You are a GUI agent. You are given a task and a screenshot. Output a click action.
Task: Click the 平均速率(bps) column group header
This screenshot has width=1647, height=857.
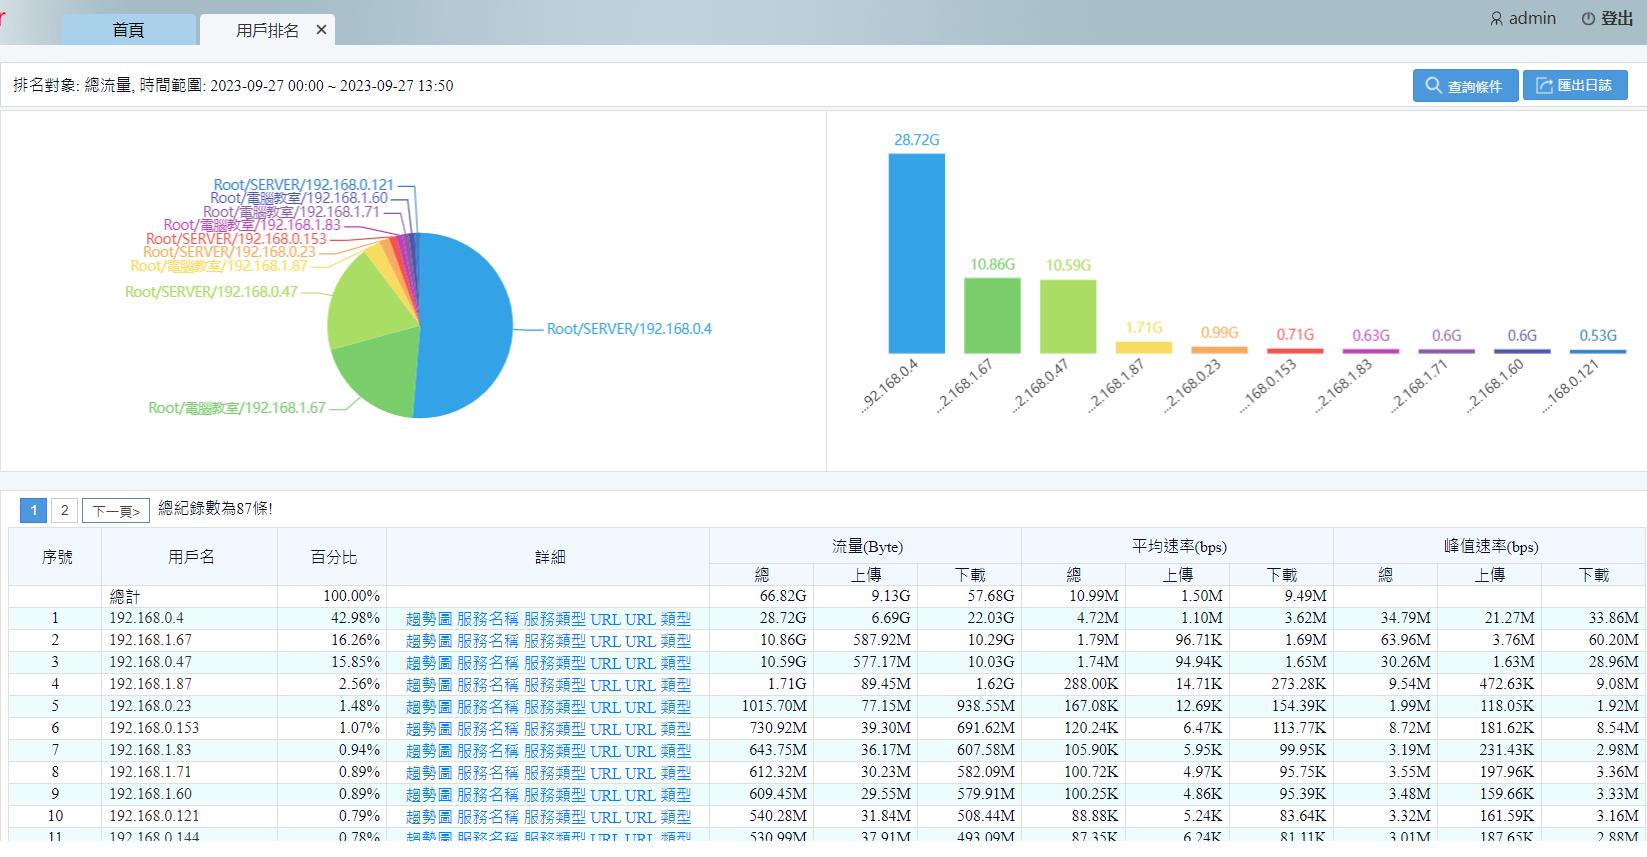[1179, 546]
